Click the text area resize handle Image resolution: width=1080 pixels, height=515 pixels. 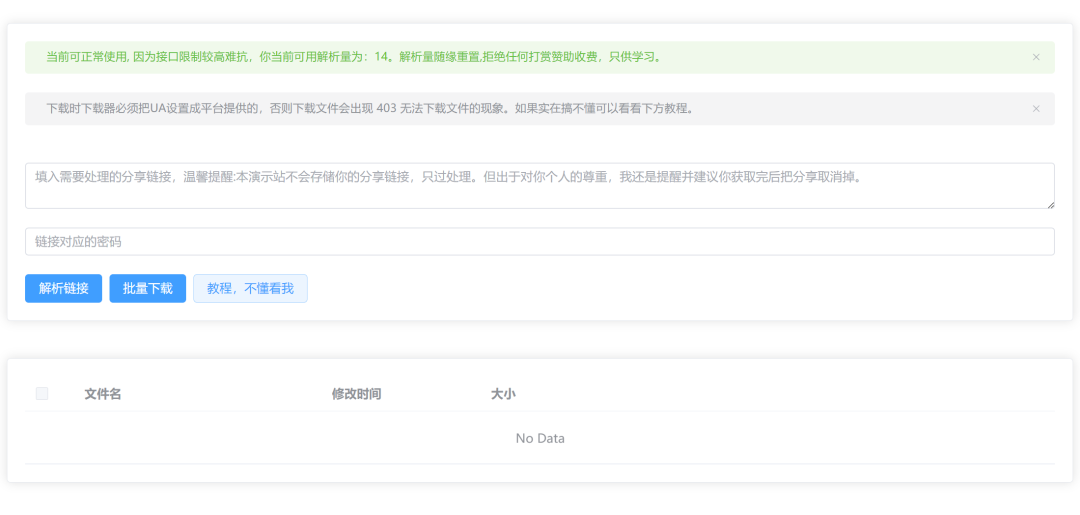point(1050,204)
